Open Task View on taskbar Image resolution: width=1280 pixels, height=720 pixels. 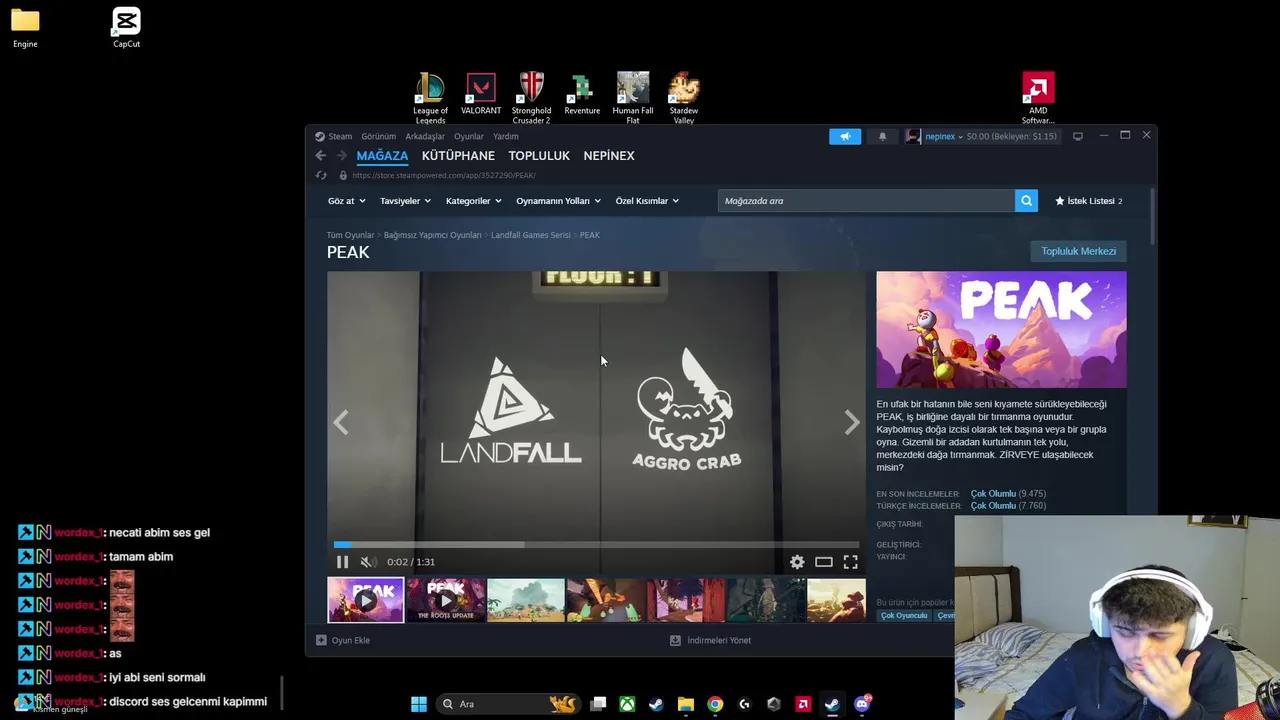[x=598, y=704]
